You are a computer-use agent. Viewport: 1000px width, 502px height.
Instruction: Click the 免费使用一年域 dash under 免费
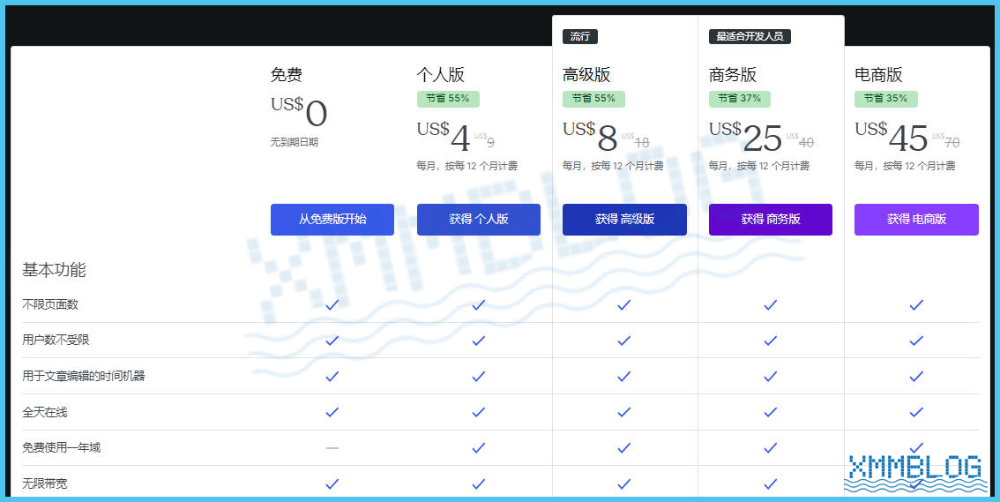tap(332, 448)
